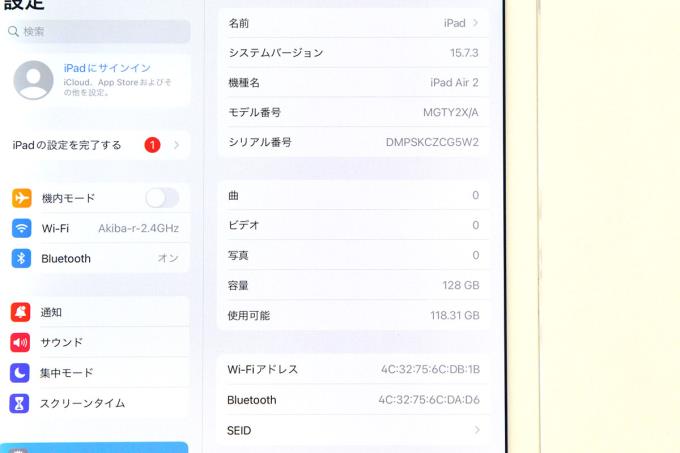Viewport: 680px width, 453px height.
Task: Toggle the 機内モード switch
Action: (x=162, y=198)
